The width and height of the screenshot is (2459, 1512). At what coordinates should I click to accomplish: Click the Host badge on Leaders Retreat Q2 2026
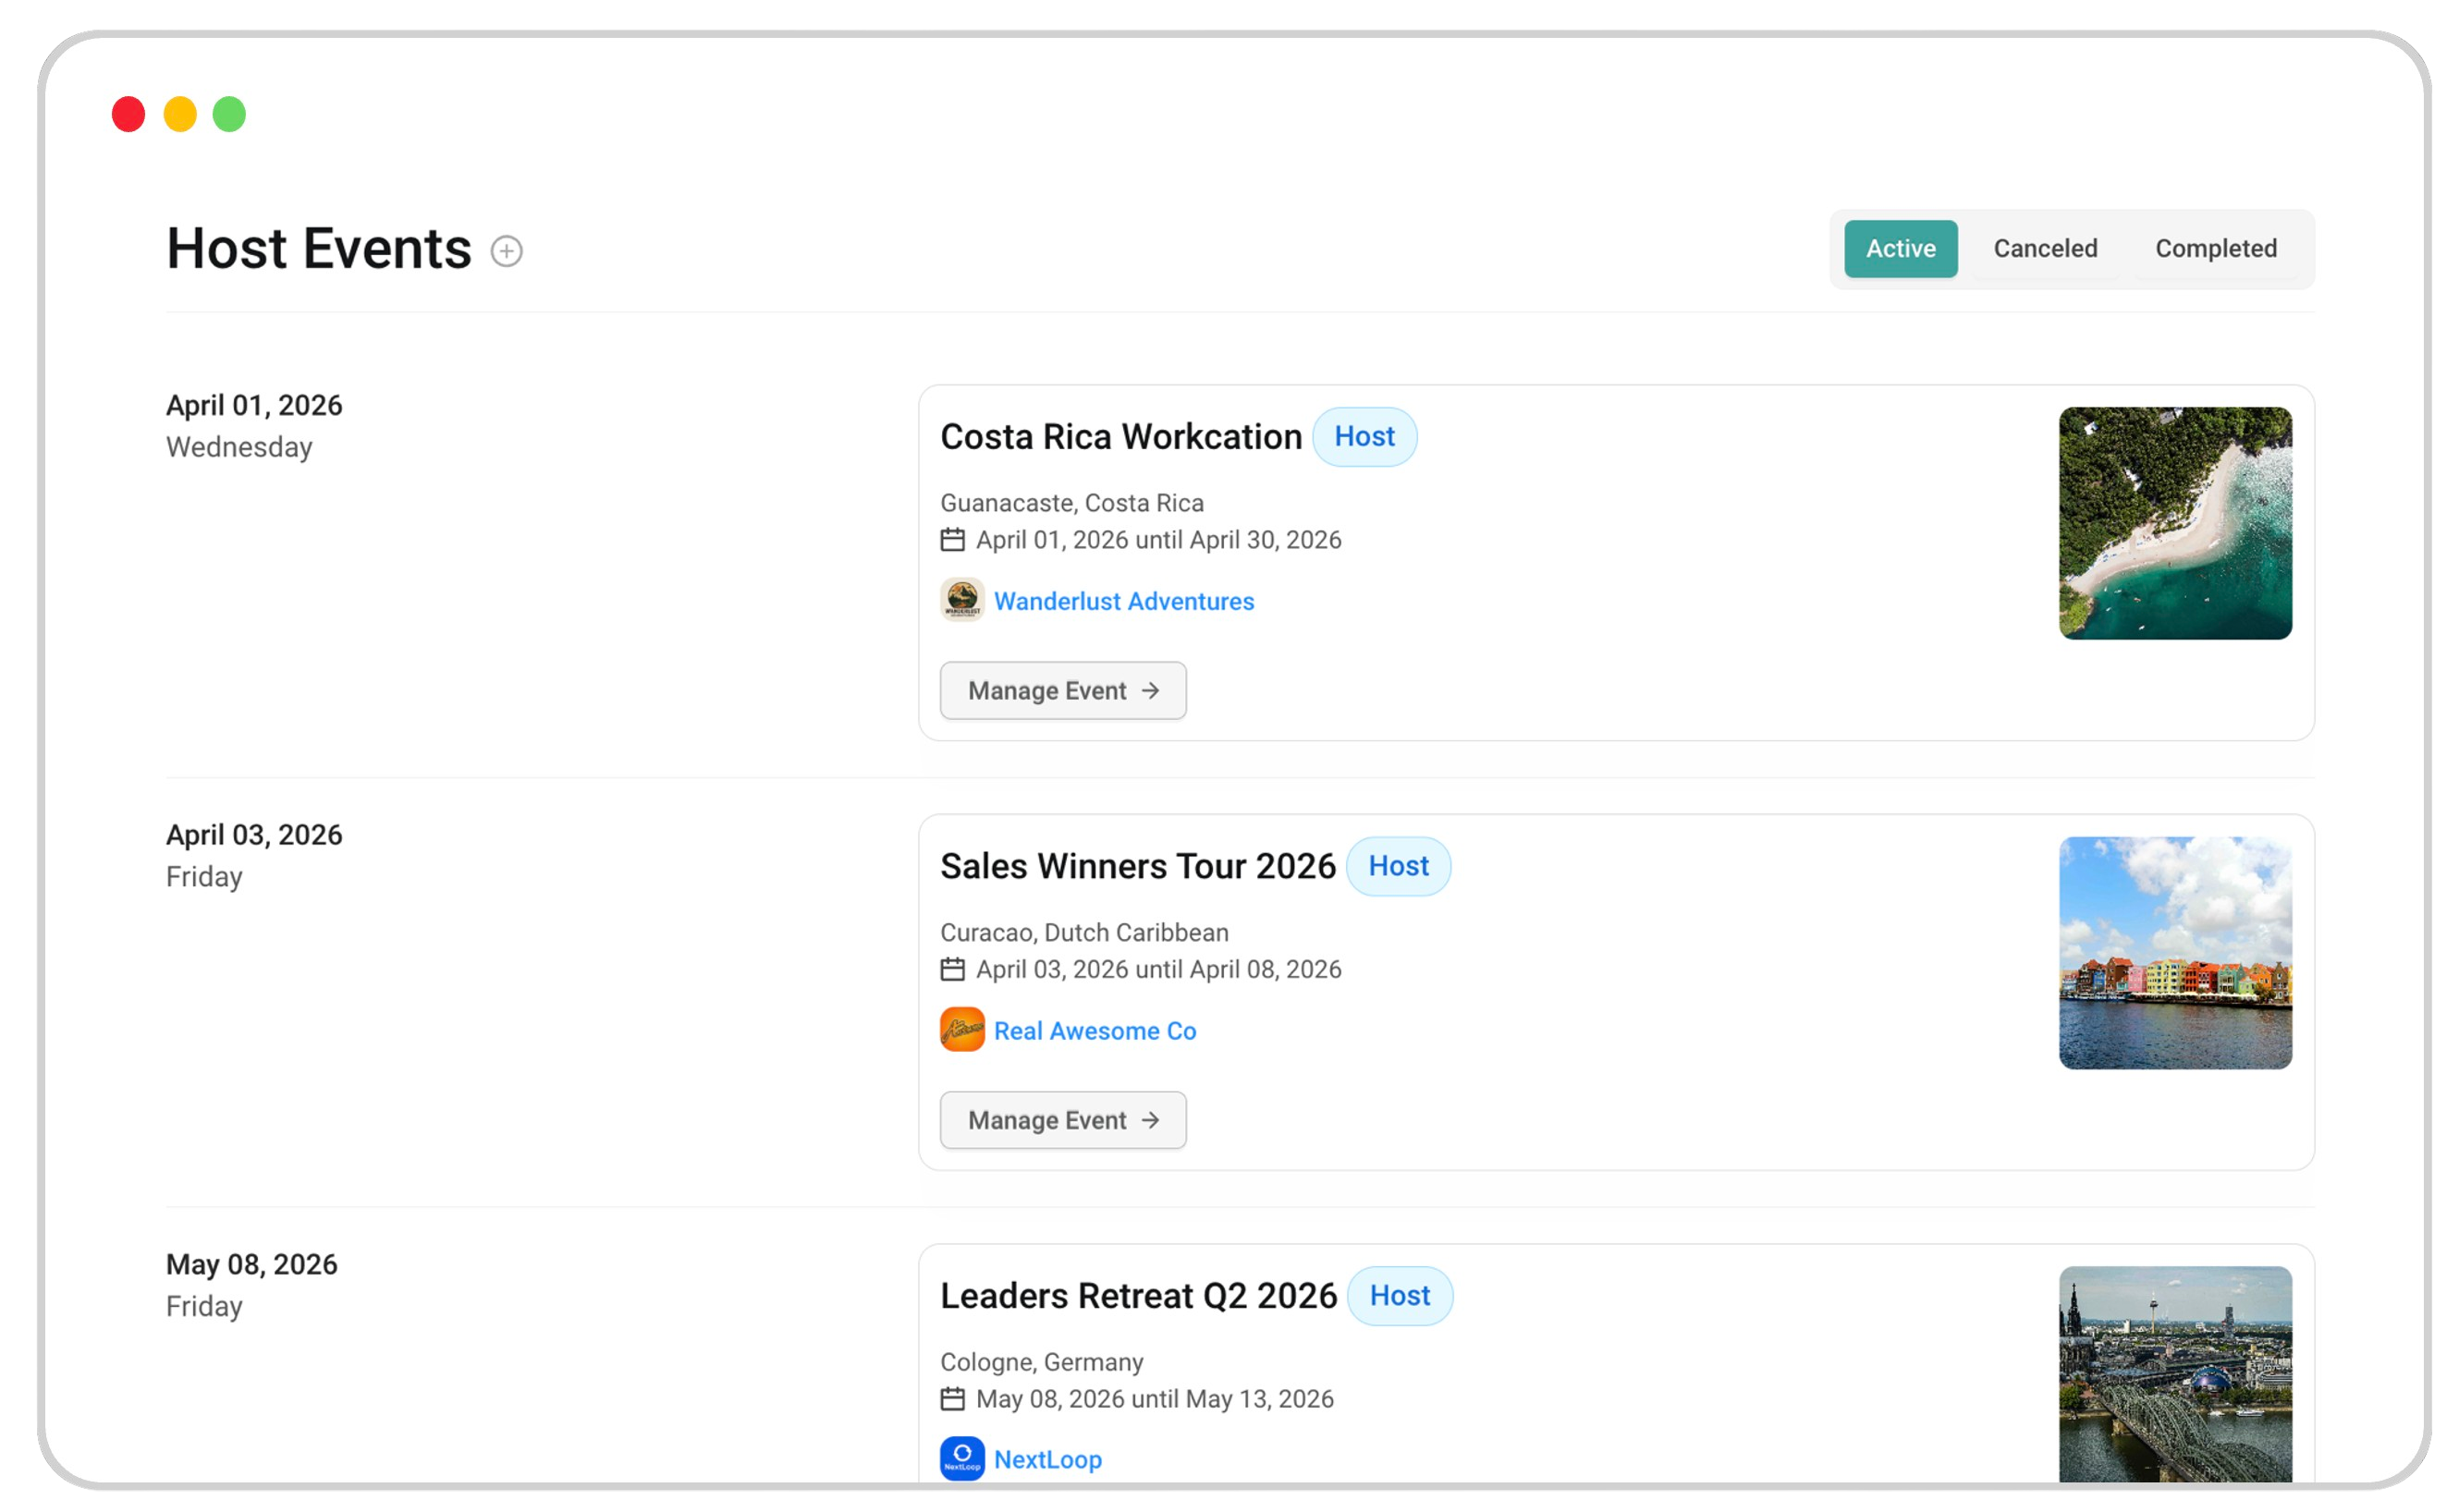tap(1399, 1296)
